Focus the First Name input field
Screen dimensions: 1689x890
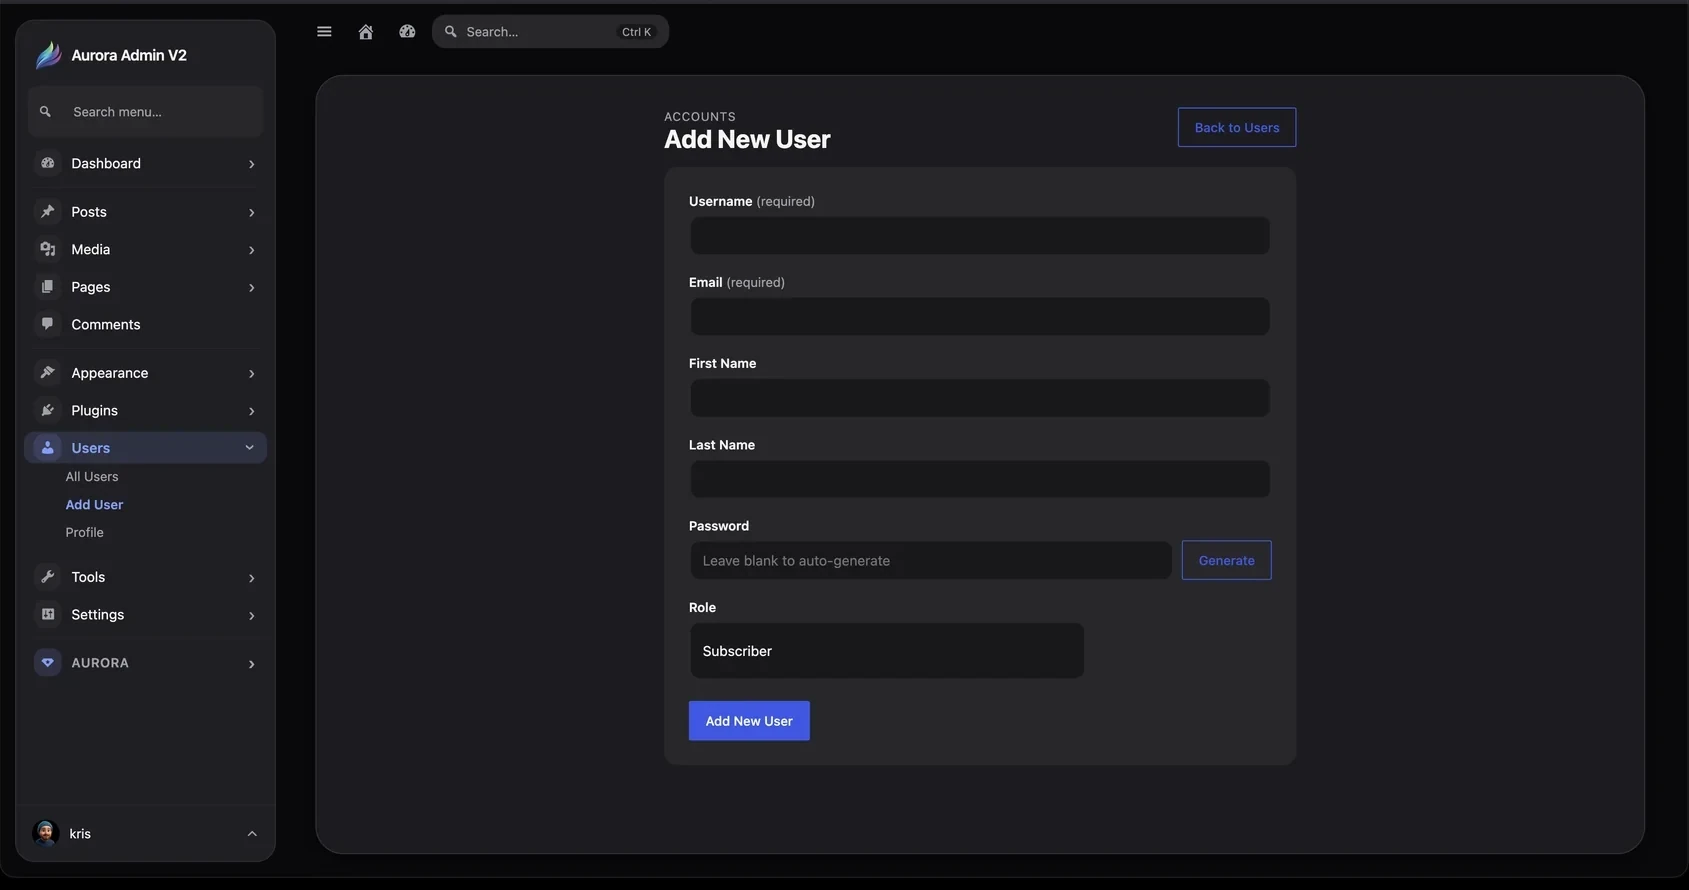980,398
